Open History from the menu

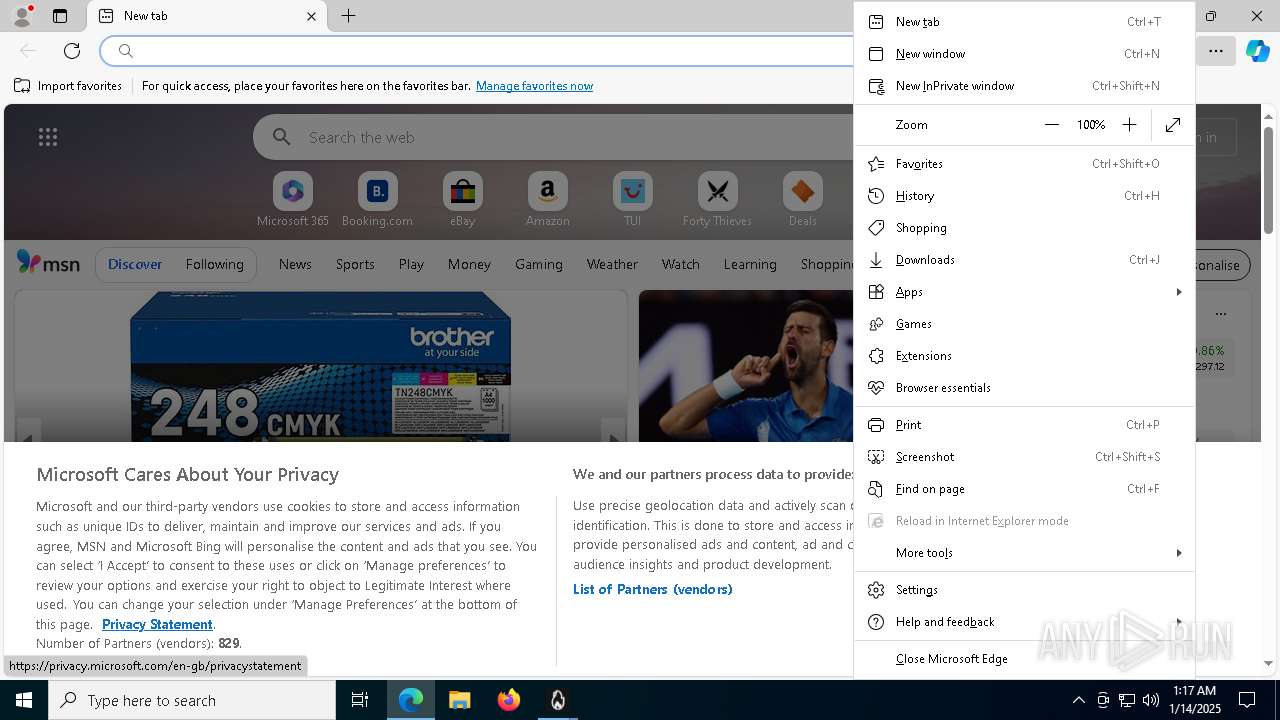(x=1025, y=196)
